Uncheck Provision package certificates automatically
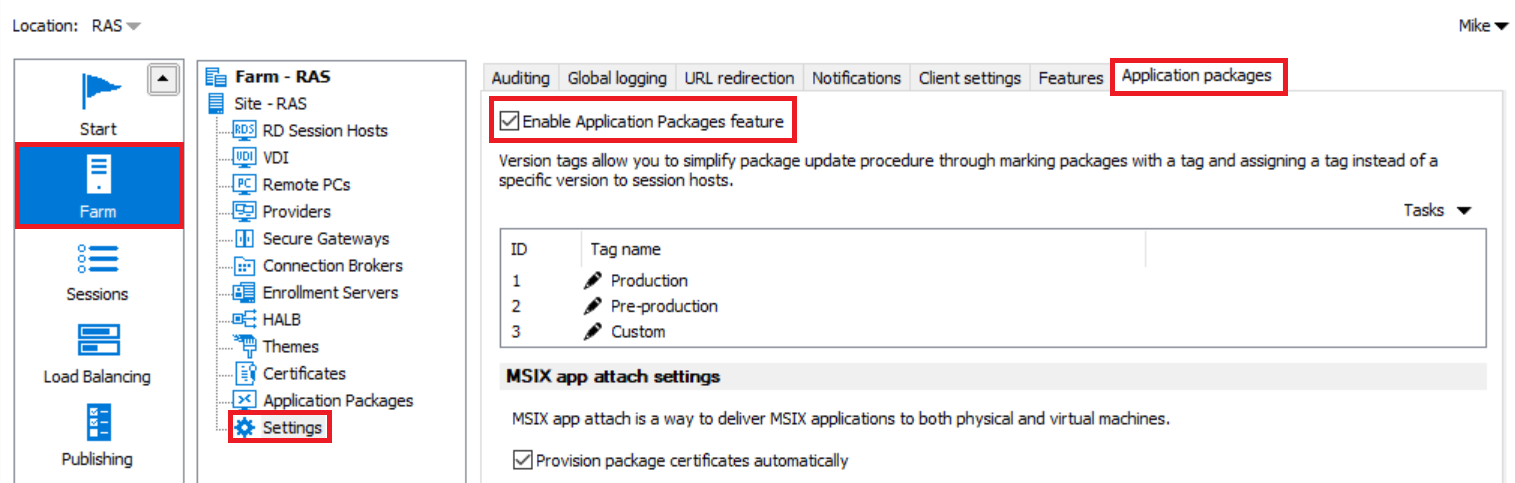The image size is (1515, 483). click(522, 460)
